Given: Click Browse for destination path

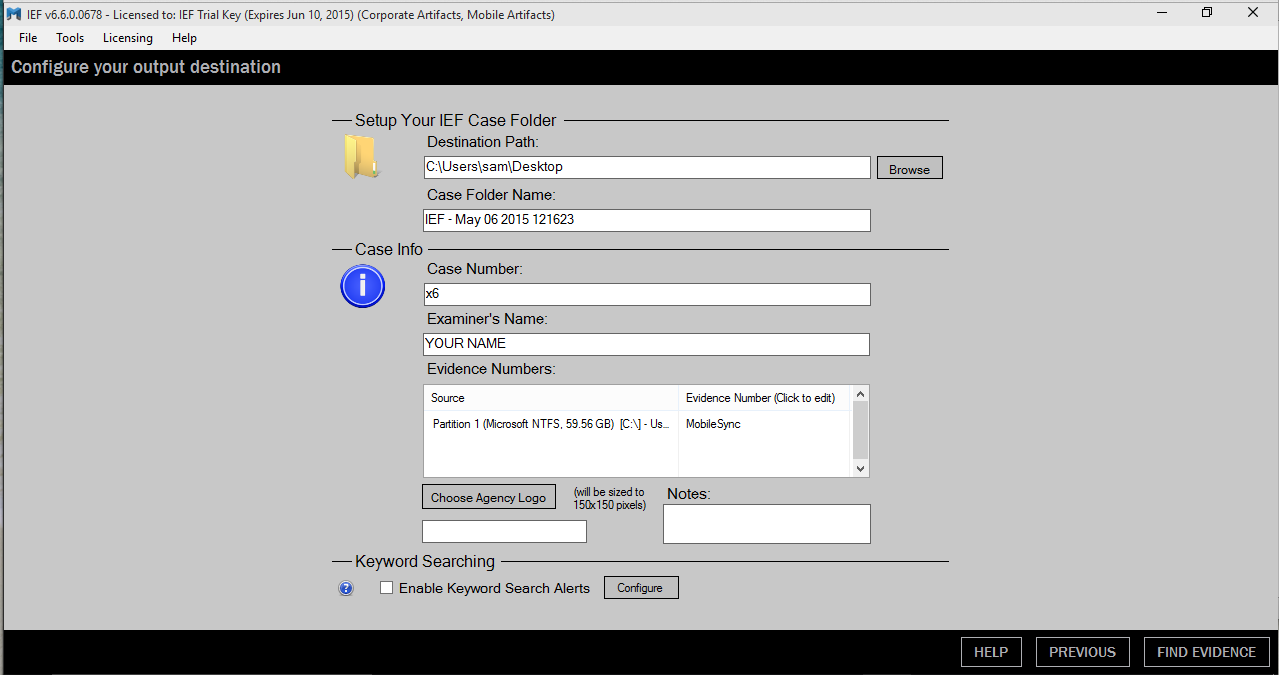Looking at the screenshot, I should 910,168.
